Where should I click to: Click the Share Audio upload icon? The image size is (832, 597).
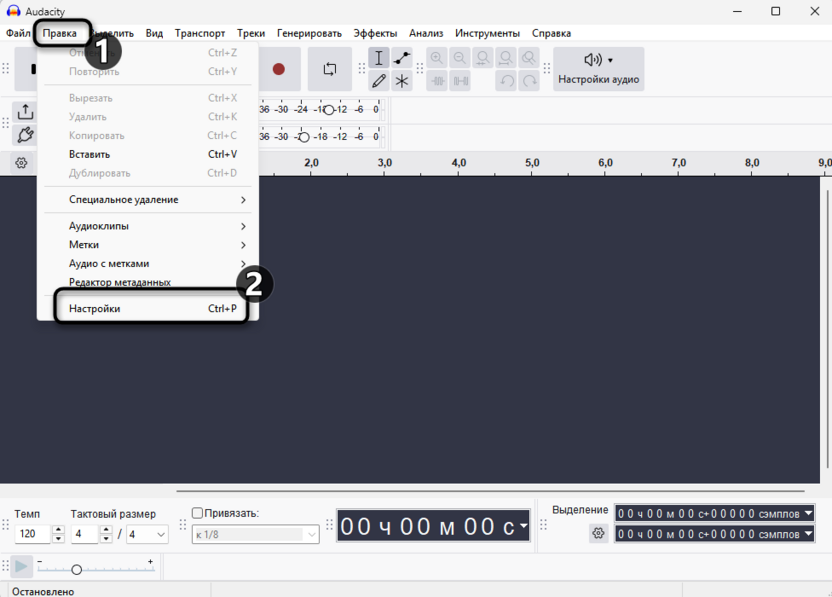[x=25, y=112]
